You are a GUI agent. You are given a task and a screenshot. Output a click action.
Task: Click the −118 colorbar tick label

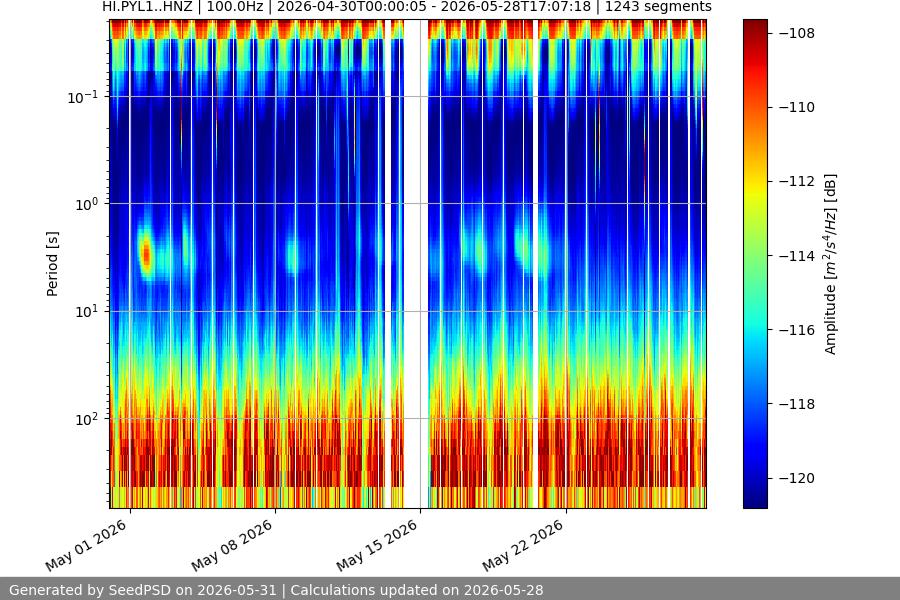(x=797, y=404)
